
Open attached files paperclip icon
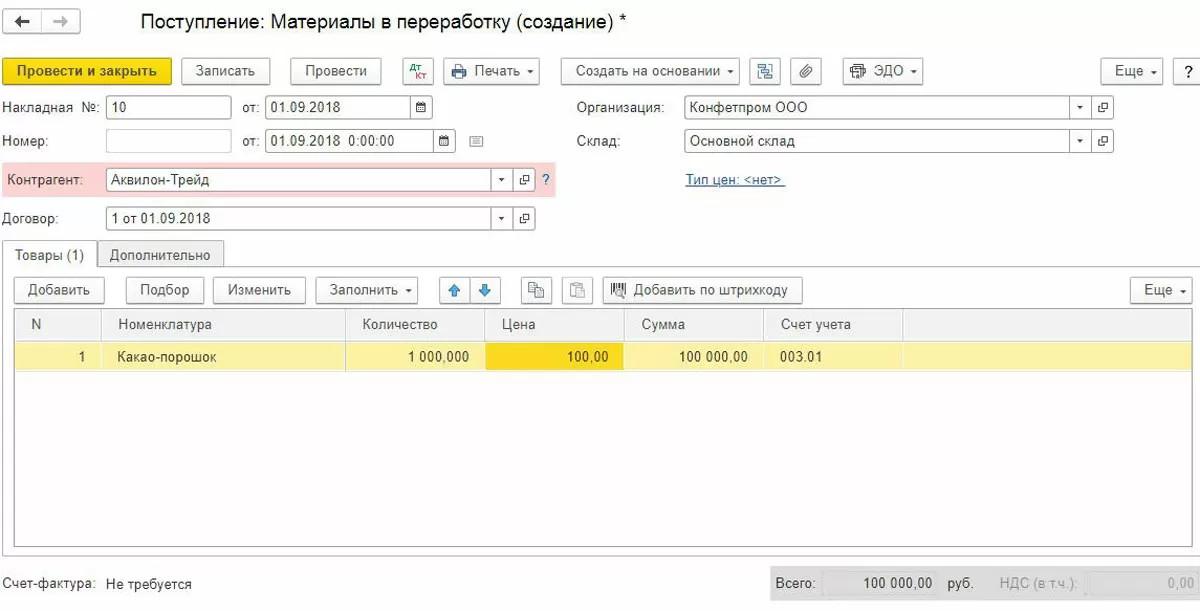click(x=806, y=71)
